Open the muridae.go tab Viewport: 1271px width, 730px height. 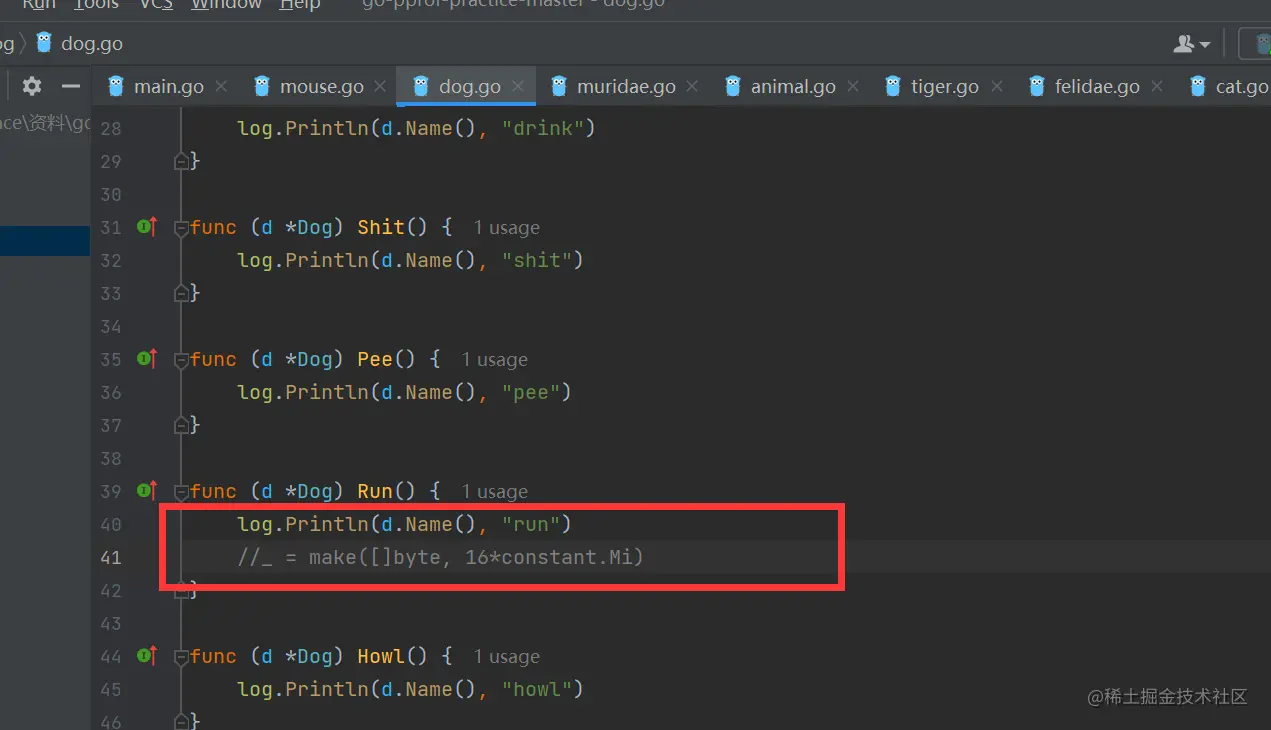(626, 87)
